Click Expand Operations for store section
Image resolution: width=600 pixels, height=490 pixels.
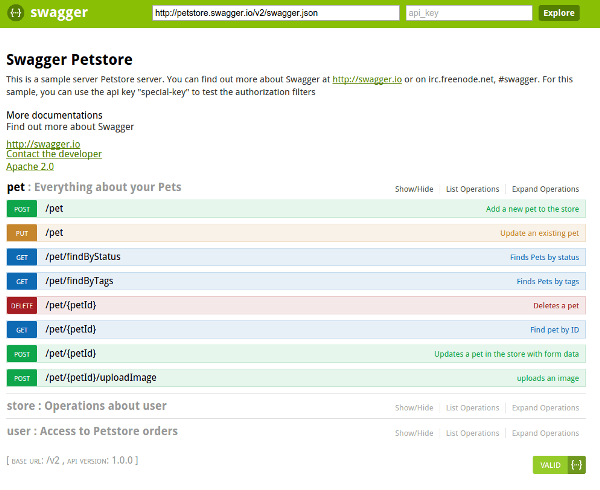(x=545, y=408)
